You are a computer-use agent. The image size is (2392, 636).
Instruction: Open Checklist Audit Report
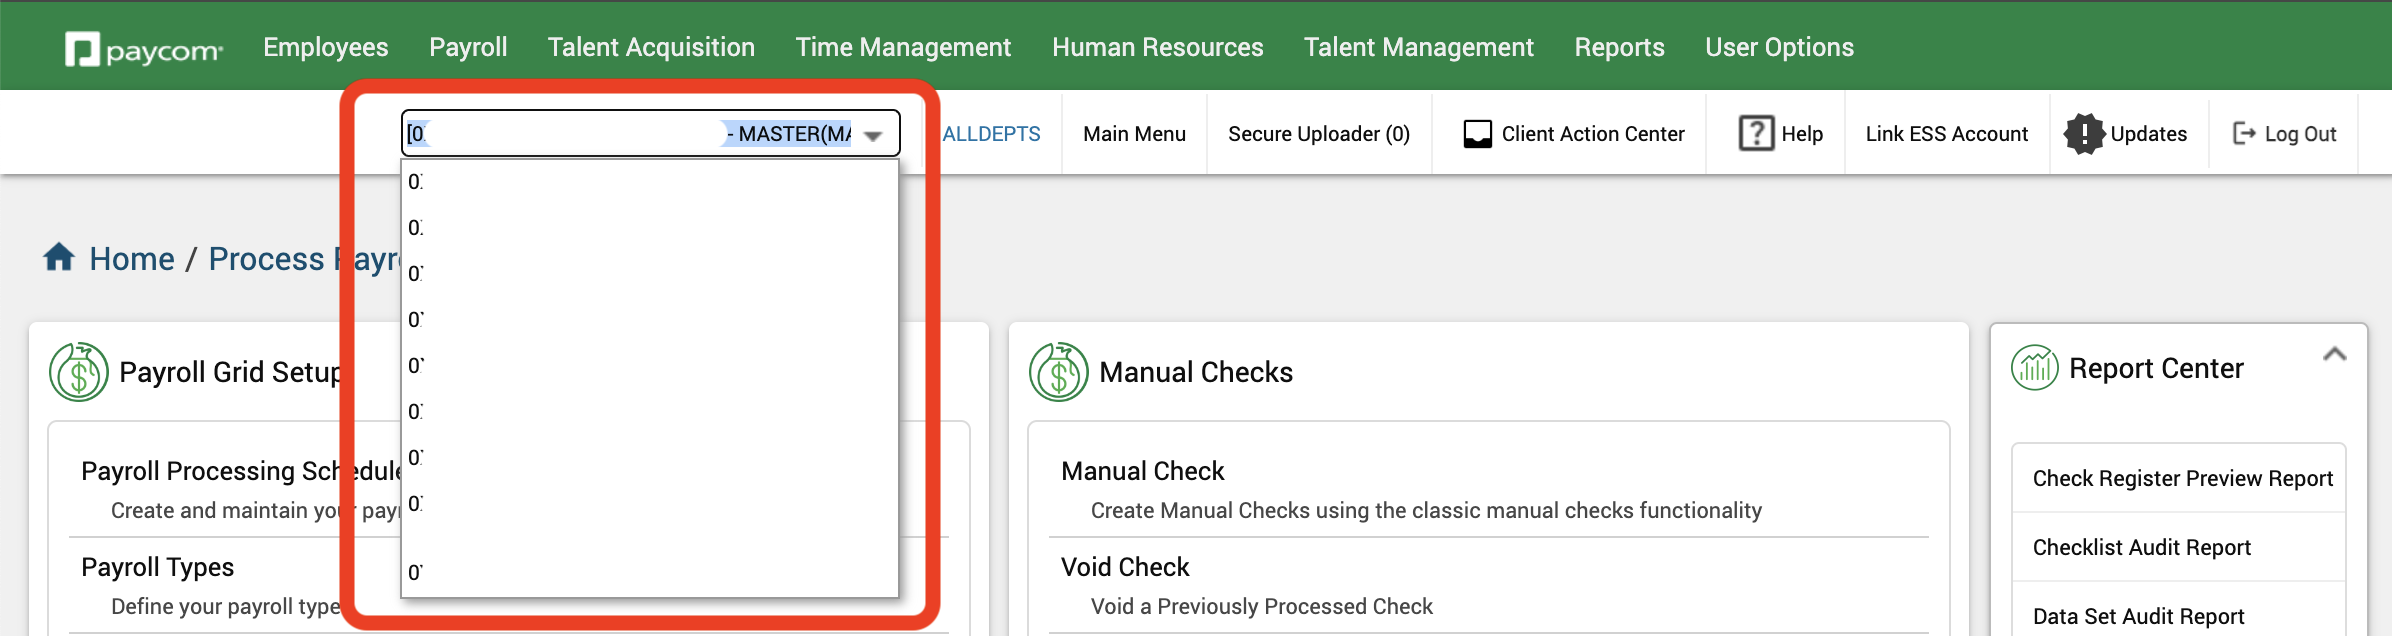pos(2141,547)
